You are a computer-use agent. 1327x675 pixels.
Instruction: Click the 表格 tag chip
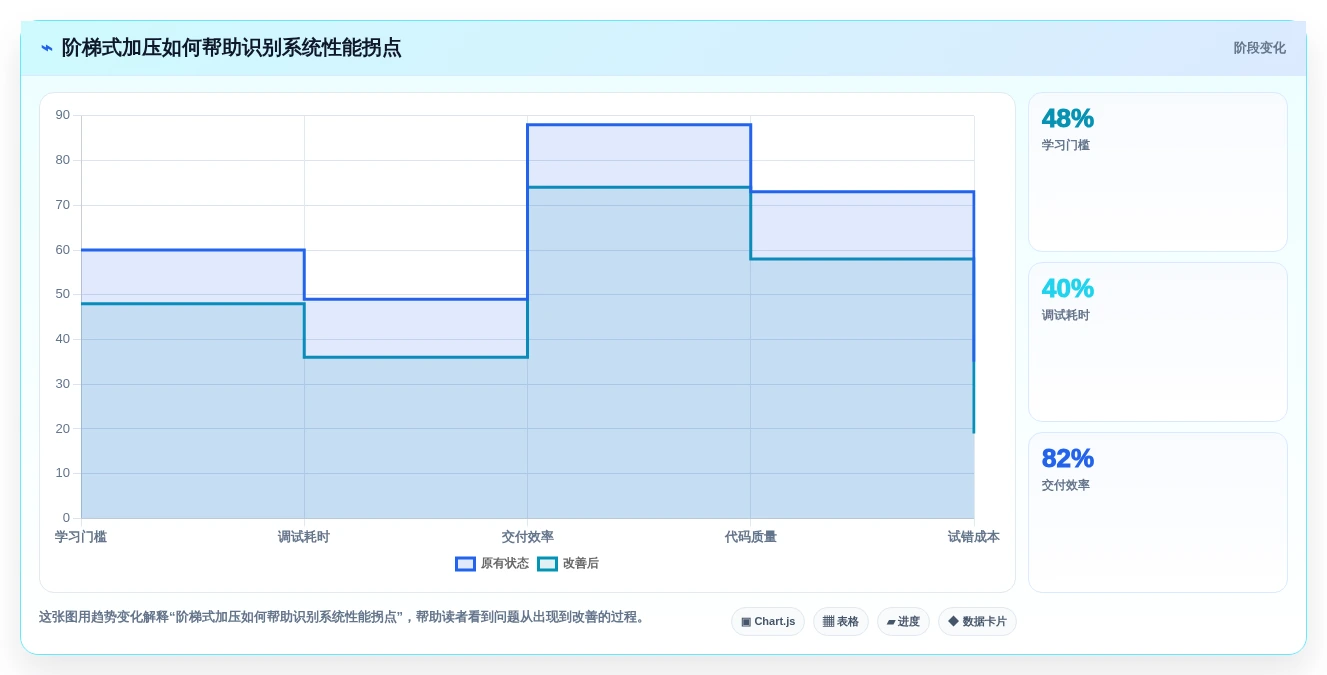[841, 622]
